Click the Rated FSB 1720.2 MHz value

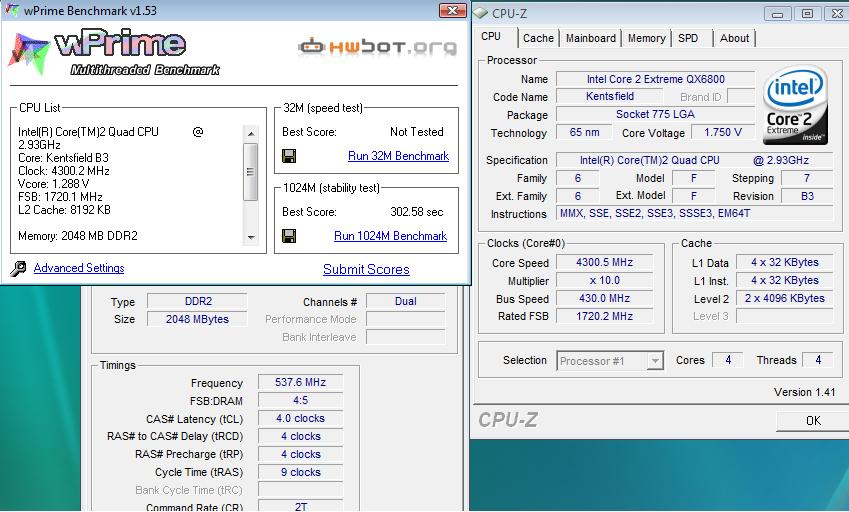(604, 316)
